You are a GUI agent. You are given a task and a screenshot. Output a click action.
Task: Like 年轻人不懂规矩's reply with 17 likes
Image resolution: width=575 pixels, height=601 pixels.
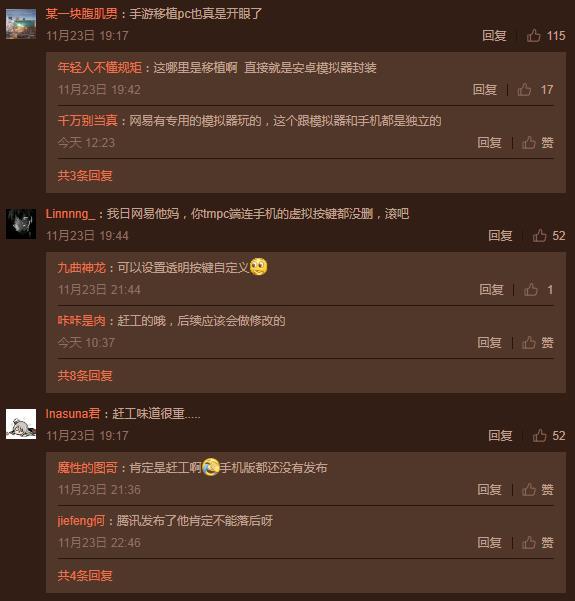coord(535,90)
